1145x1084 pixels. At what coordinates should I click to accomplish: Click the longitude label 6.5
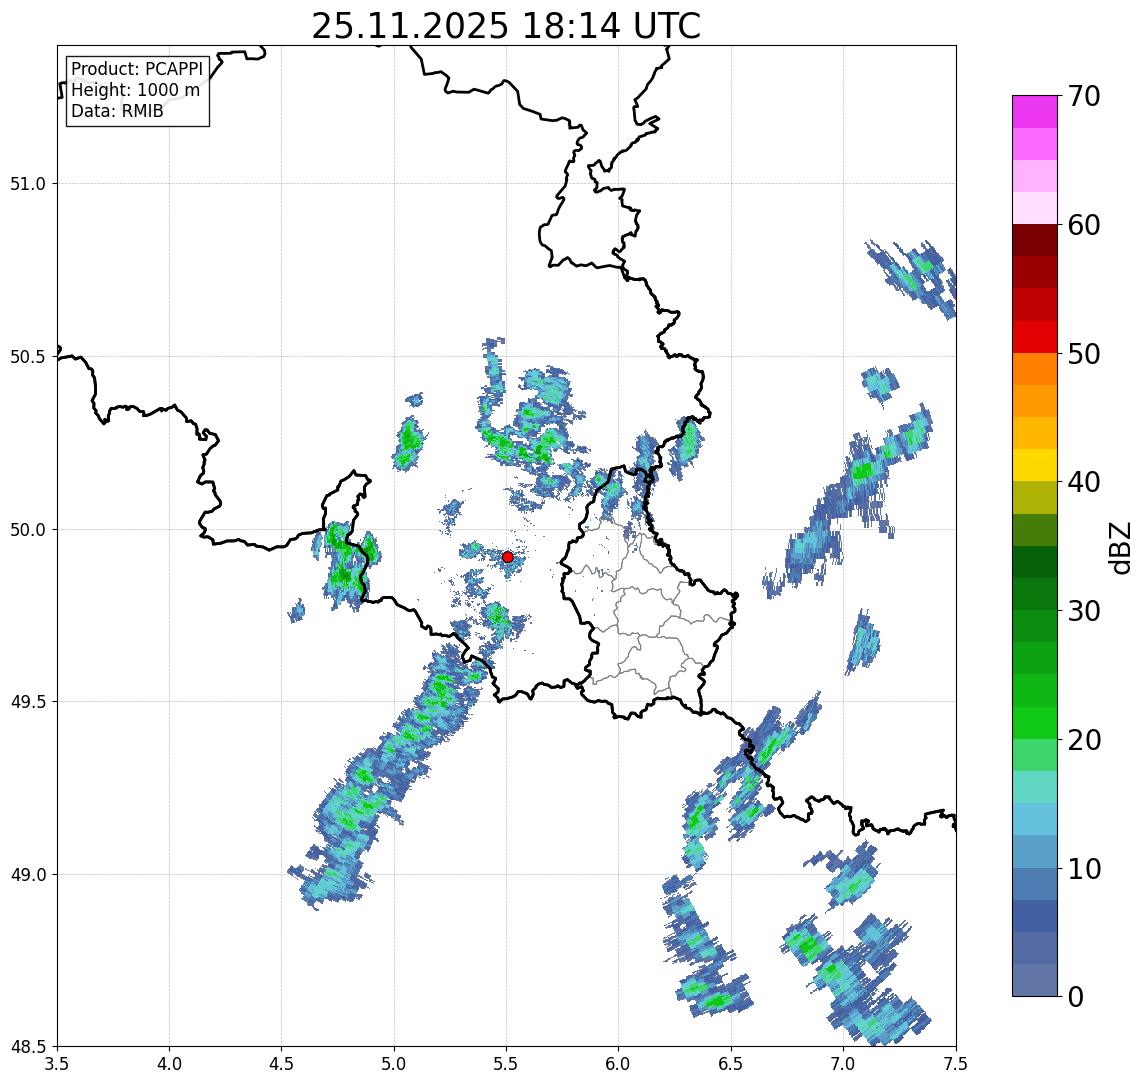tap(732, 1064)
